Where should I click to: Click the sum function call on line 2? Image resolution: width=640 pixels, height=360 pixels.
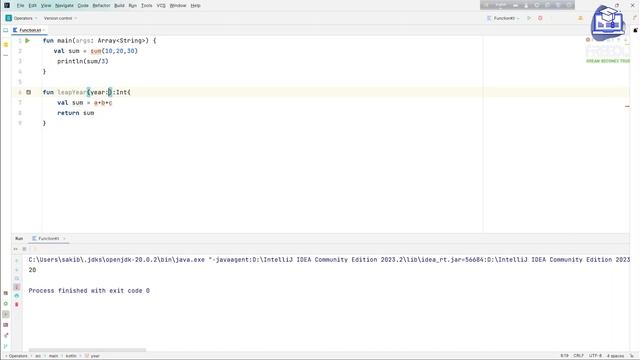[96, 51]
